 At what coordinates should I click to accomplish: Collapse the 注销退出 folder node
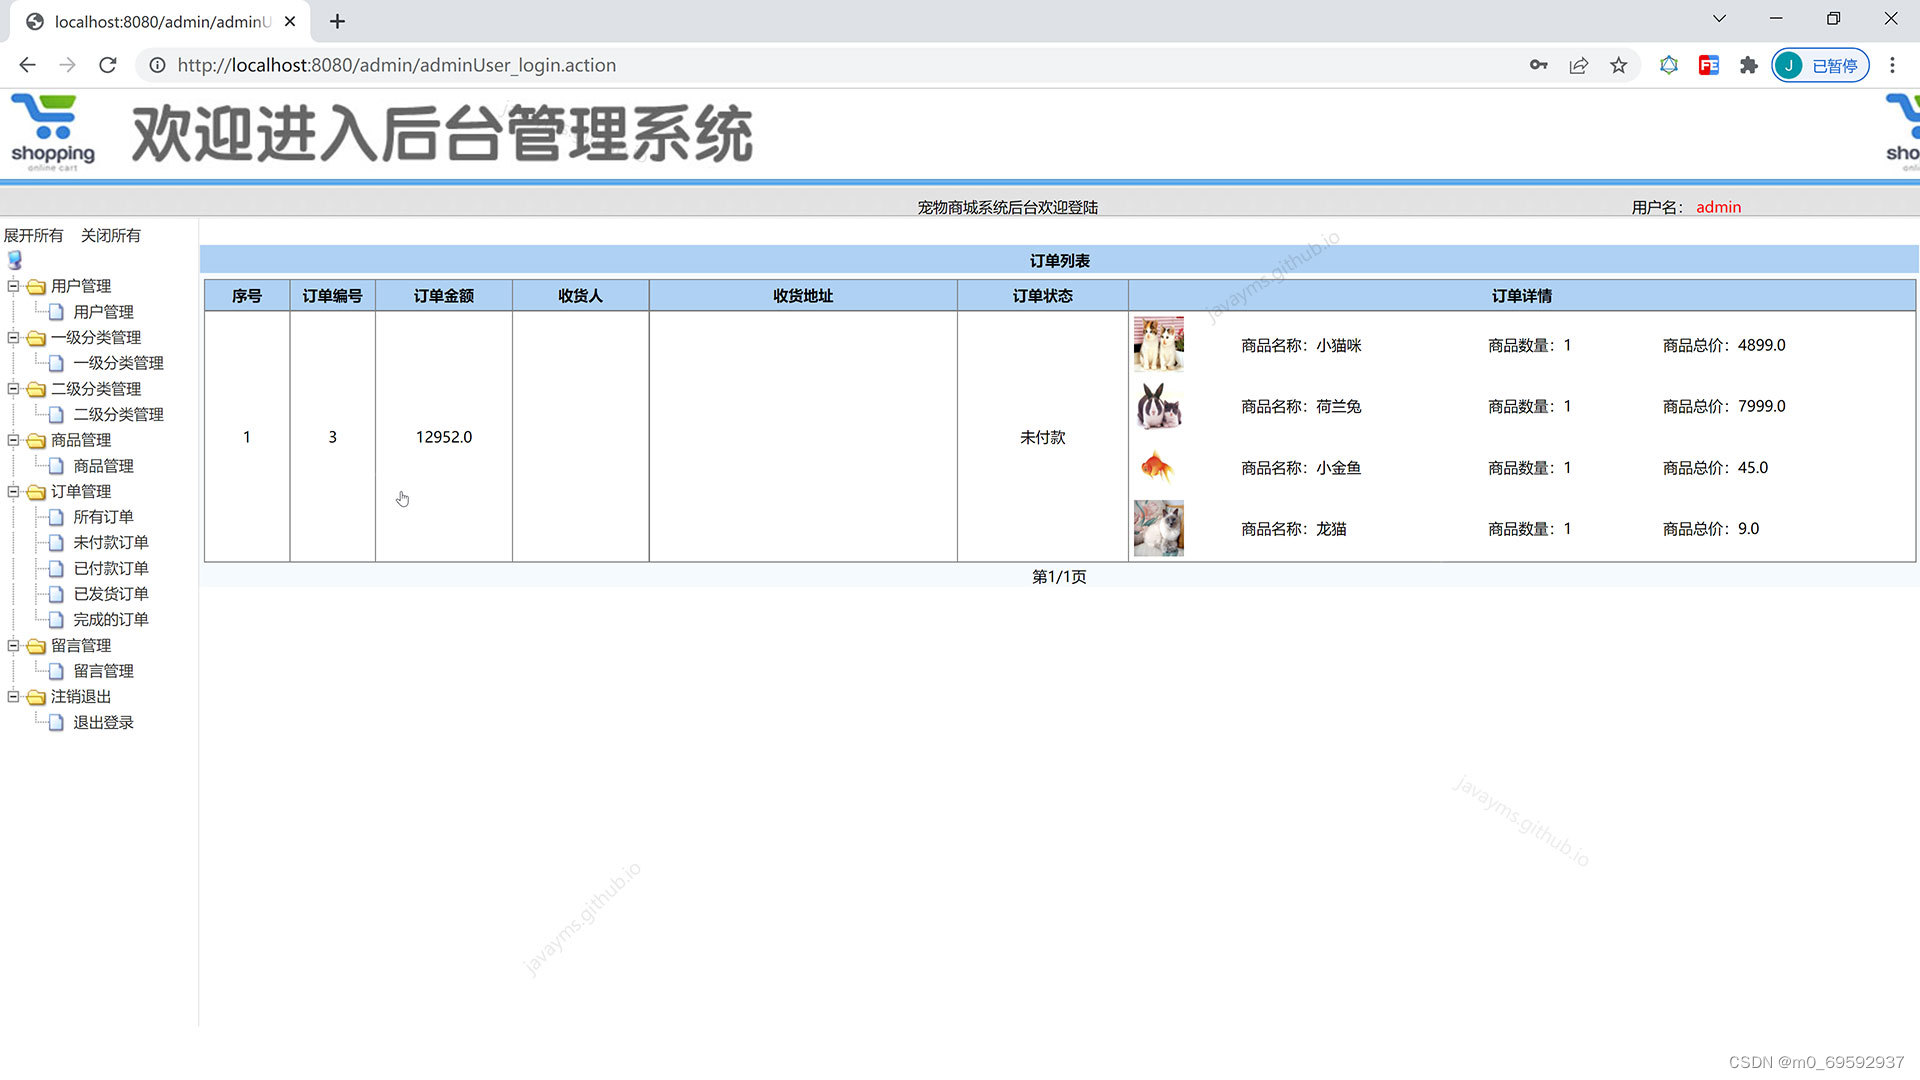pos(14,696)
